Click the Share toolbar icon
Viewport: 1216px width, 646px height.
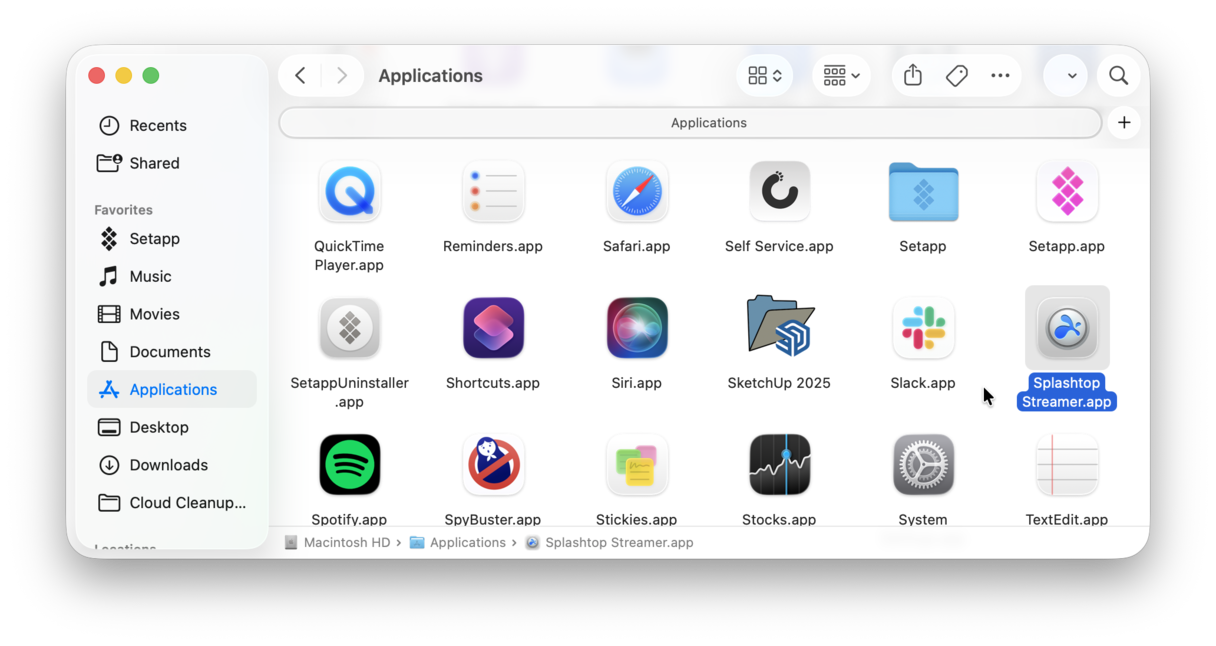[x=913, y=75]
